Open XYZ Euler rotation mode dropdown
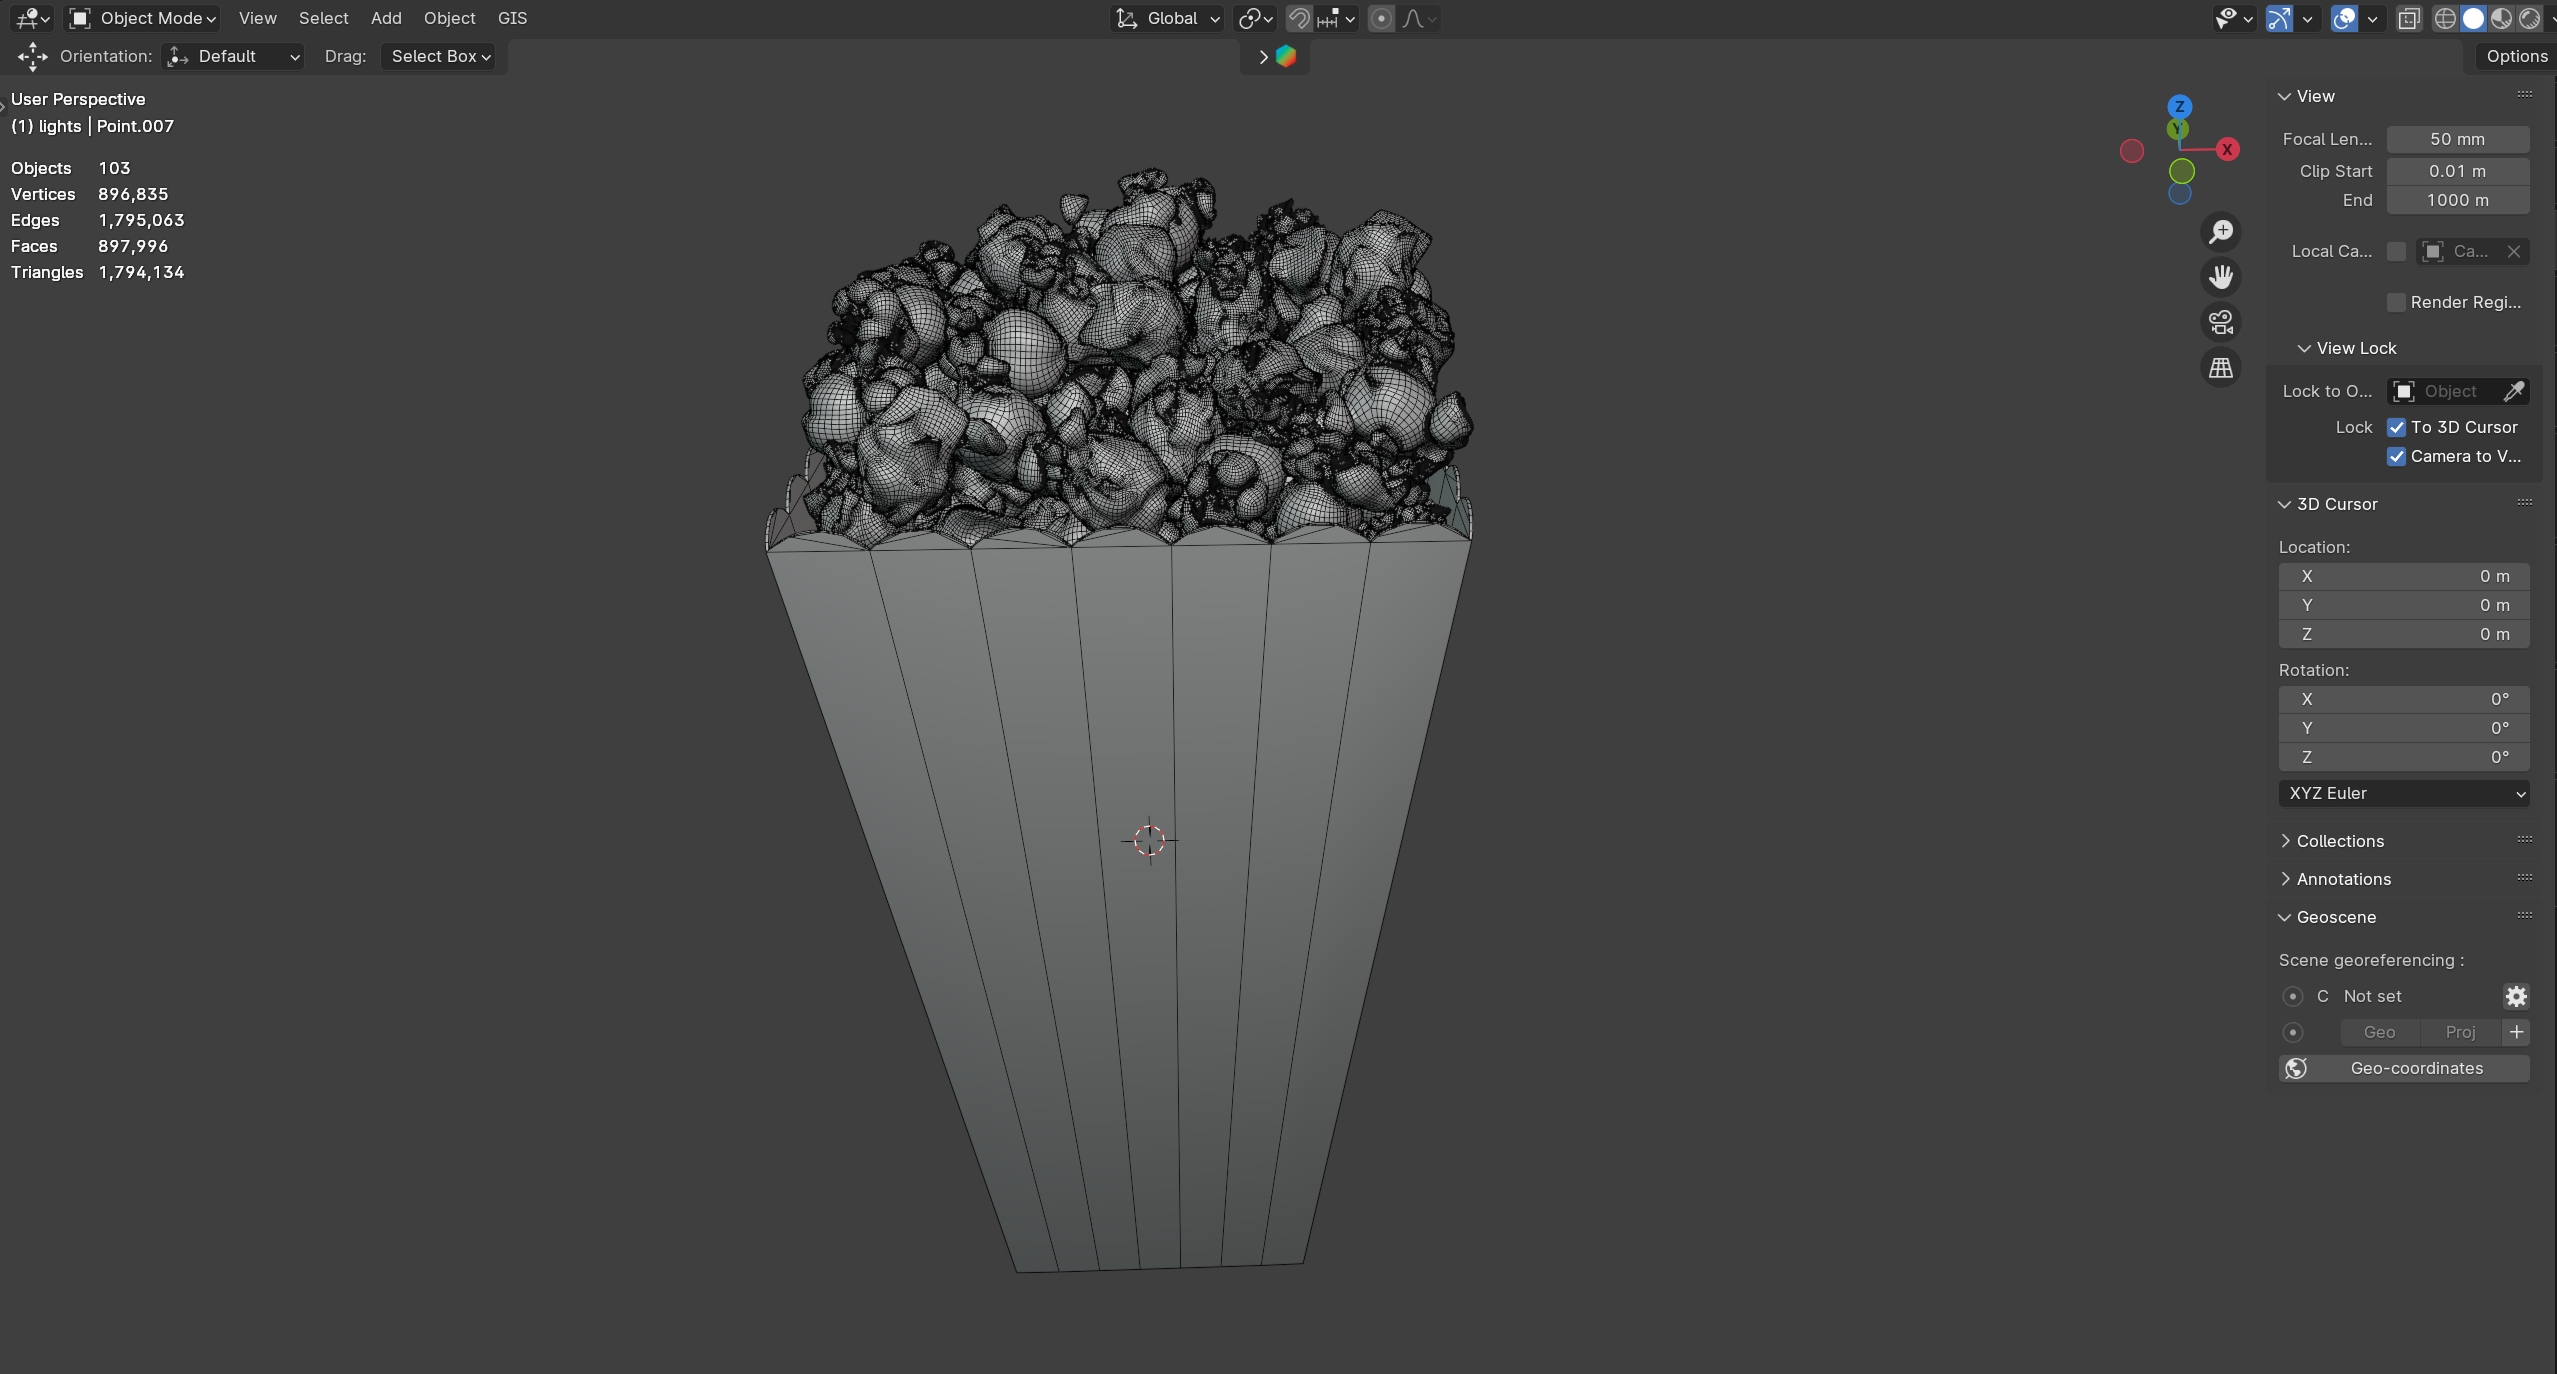Image resolution: width=2557 pixels, height=1374 pixels. [x=2404, y=793]
